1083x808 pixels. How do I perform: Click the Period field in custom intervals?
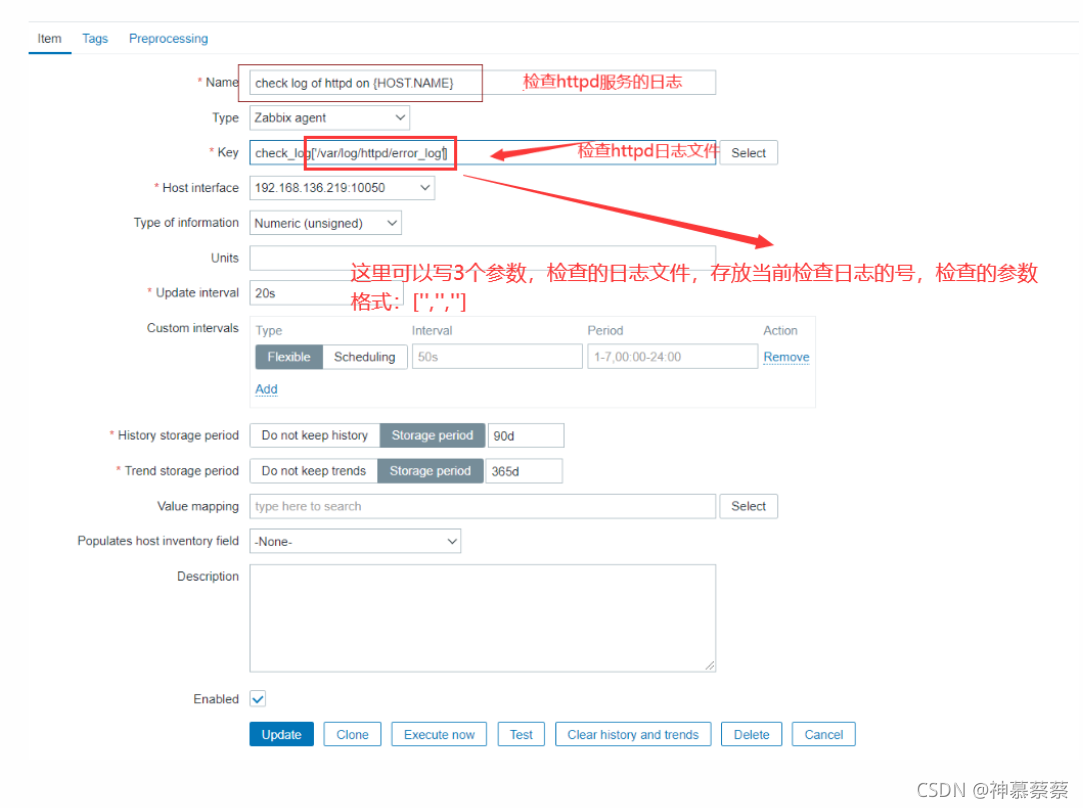672,357
